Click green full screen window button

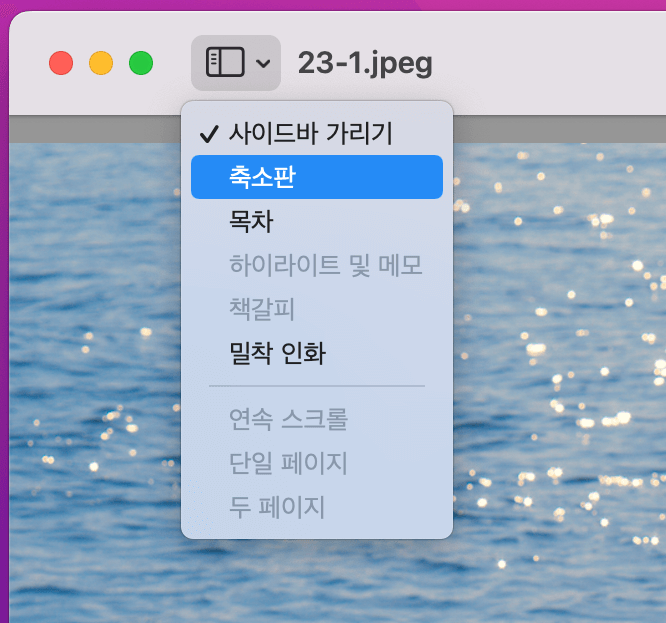[x=141, y=63]
